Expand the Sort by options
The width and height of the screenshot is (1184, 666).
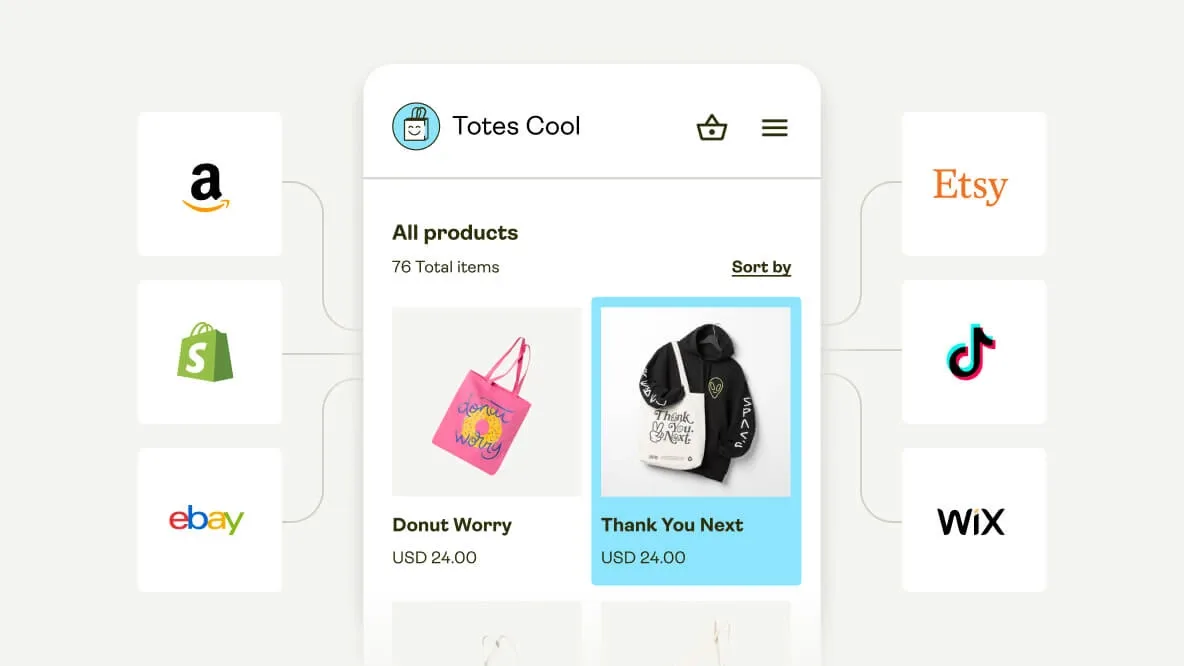pos(761,267)
